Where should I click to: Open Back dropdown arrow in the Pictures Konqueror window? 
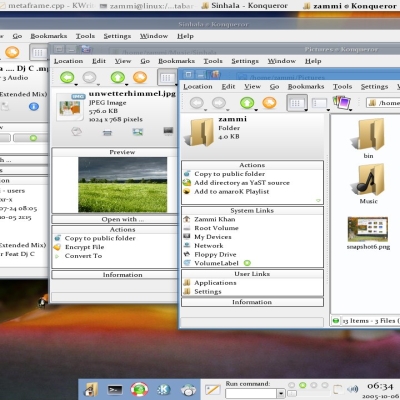pos(76,85)
